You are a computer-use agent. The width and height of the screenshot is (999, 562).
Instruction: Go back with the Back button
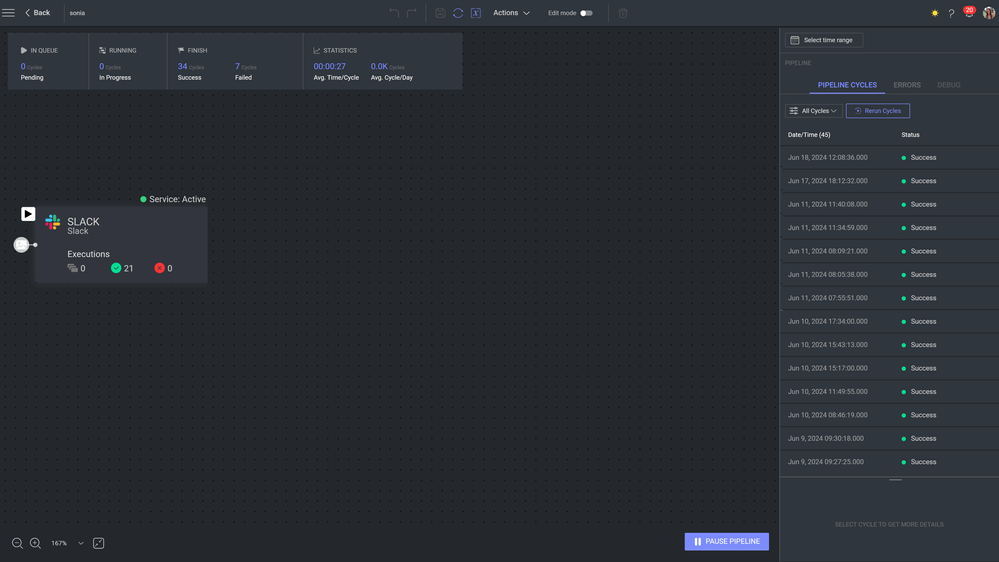point(38,13)
